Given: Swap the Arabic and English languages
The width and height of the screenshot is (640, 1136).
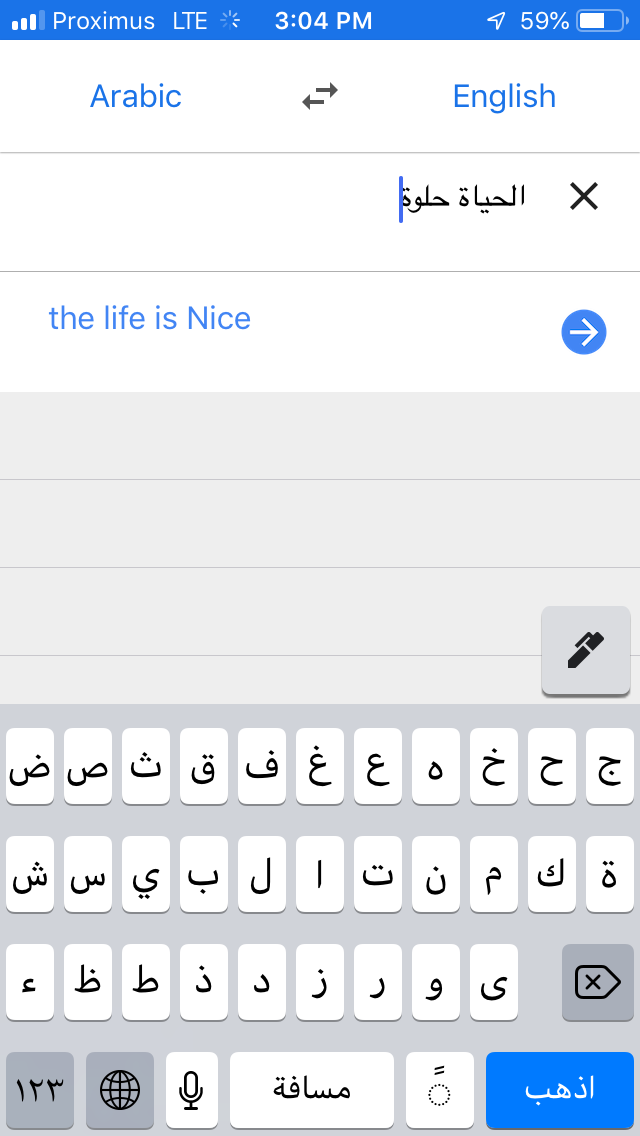Looking at the screenshot, I should click(320, 96).
